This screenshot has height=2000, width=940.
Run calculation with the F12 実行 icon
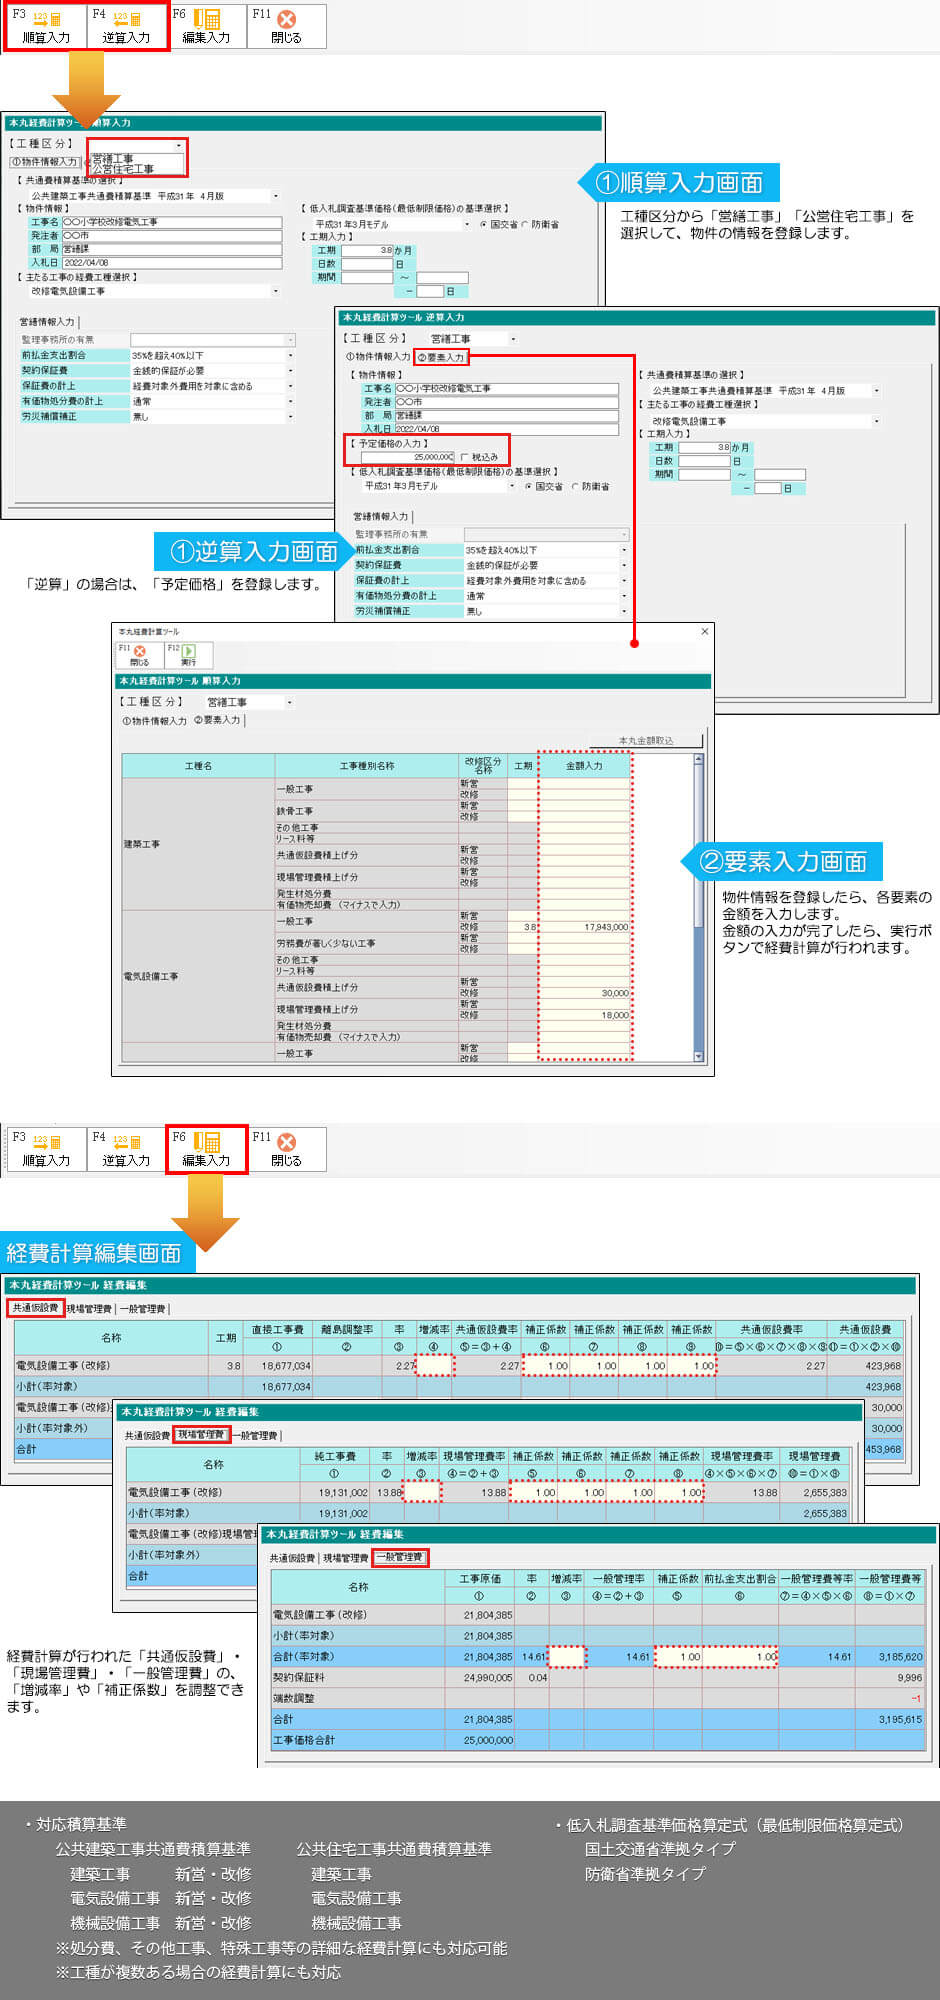point(188,655)
